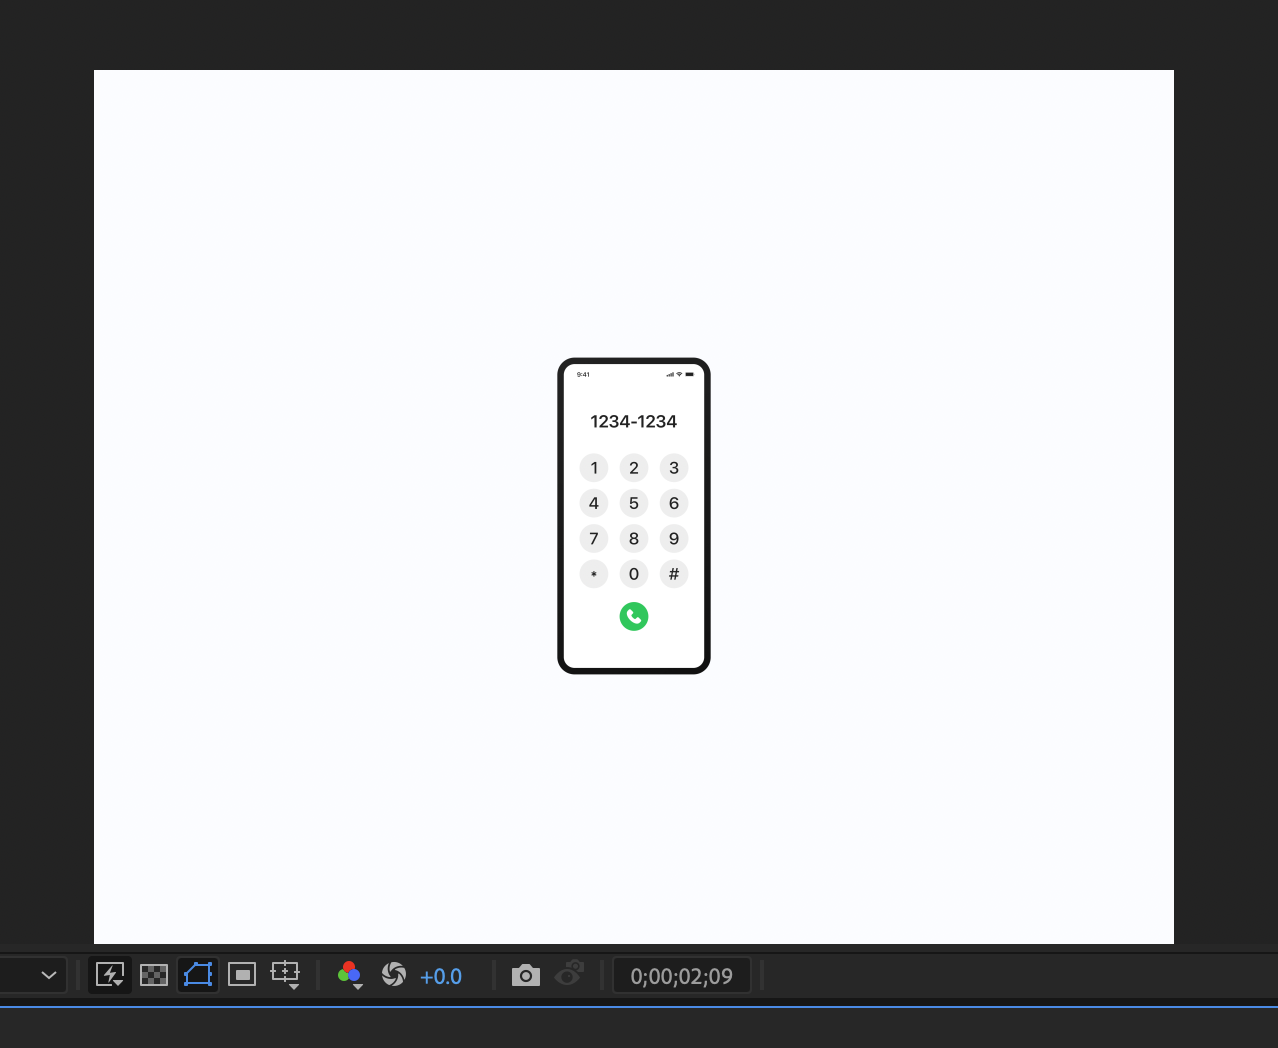Toggle the transparency grid

pyautogui.click(x=154, y=975)
